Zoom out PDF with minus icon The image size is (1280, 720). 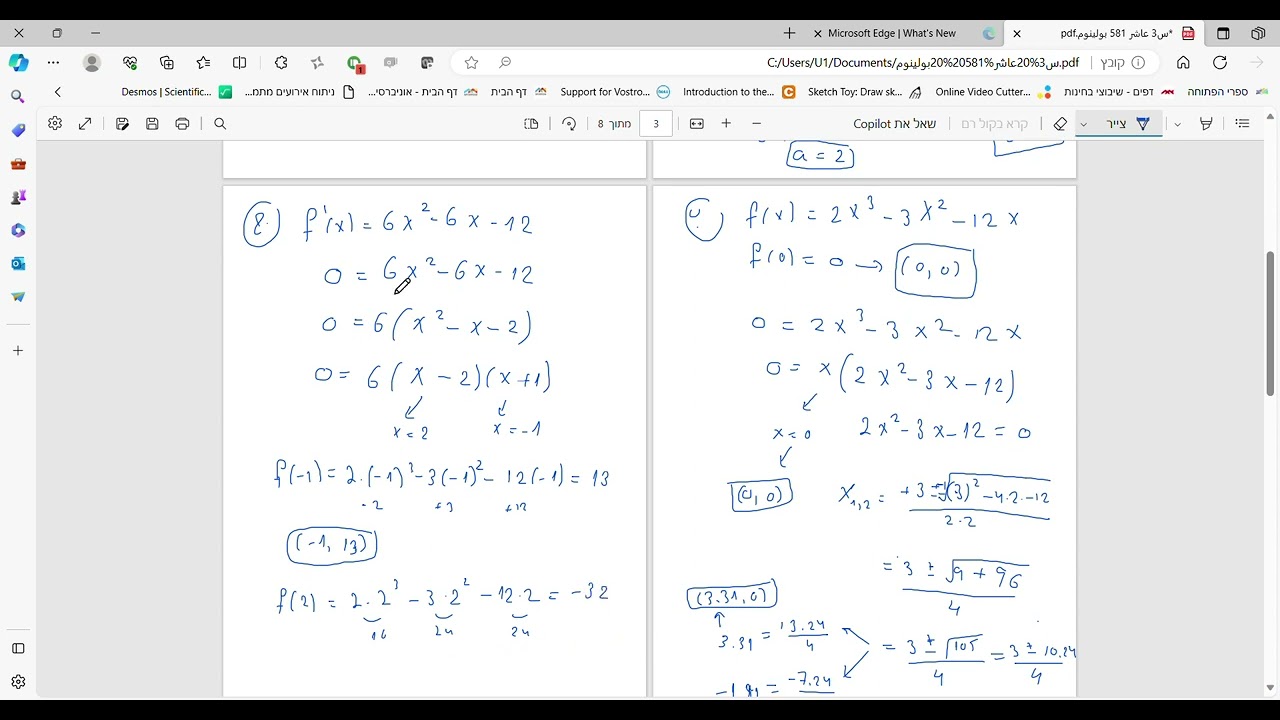[x=756, y=123]
